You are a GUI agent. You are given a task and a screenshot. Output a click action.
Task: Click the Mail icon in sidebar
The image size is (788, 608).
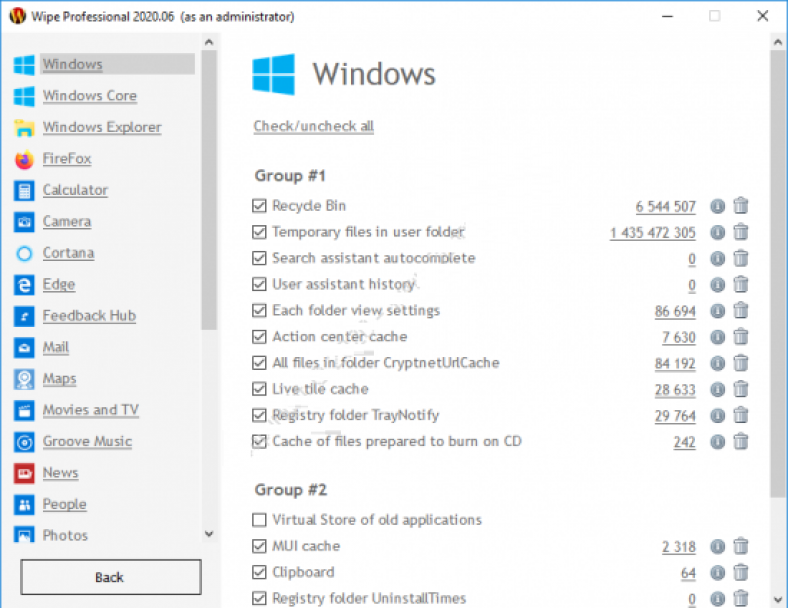point(24,348)
